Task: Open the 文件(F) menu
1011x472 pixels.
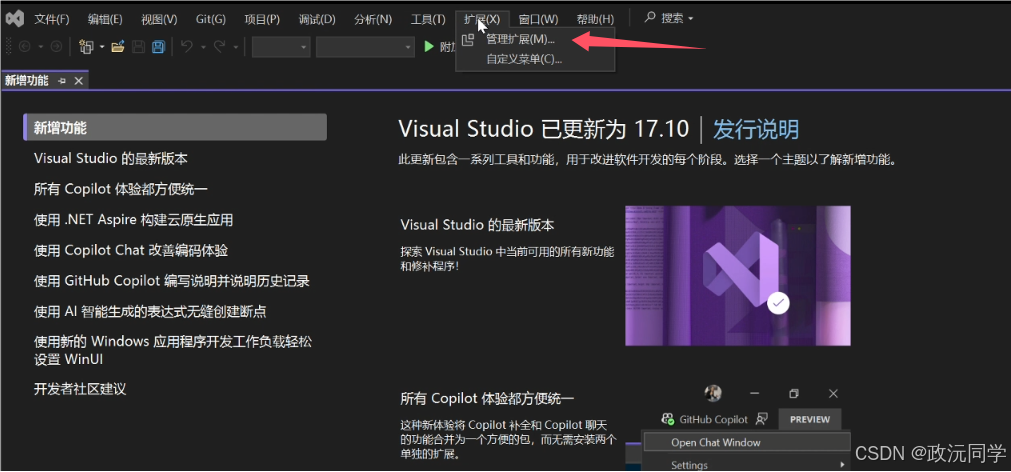Action: (52, 19)
